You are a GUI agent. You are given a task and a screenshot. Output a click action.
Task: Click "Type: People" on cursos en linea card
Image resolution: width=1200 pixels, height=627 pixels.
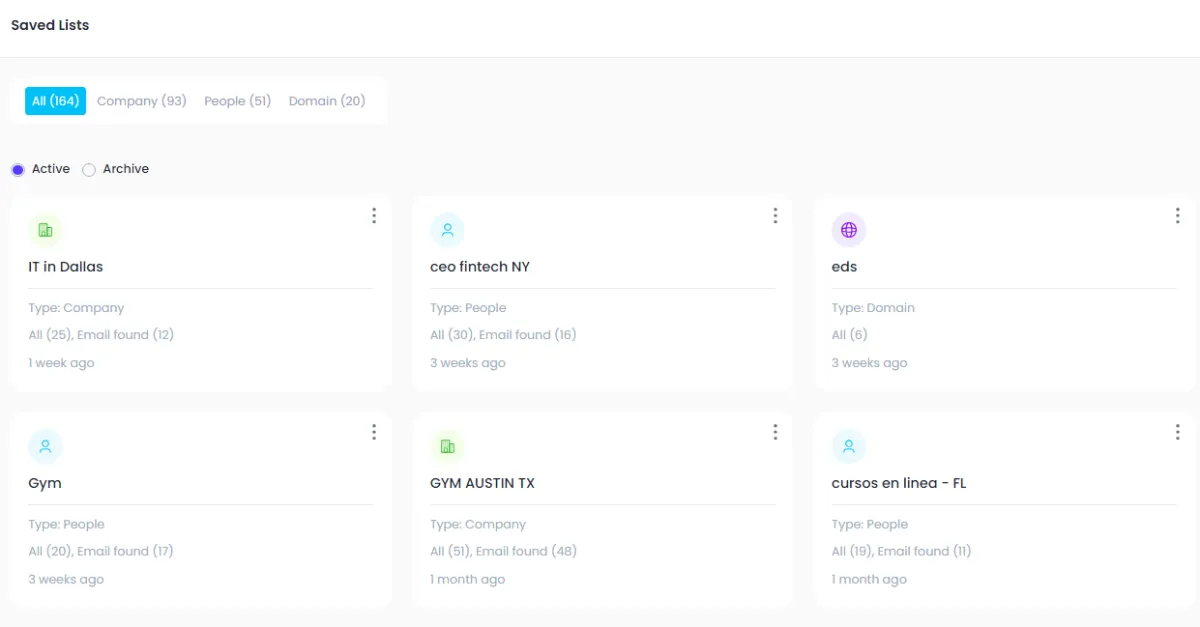[x=870, y=524]
